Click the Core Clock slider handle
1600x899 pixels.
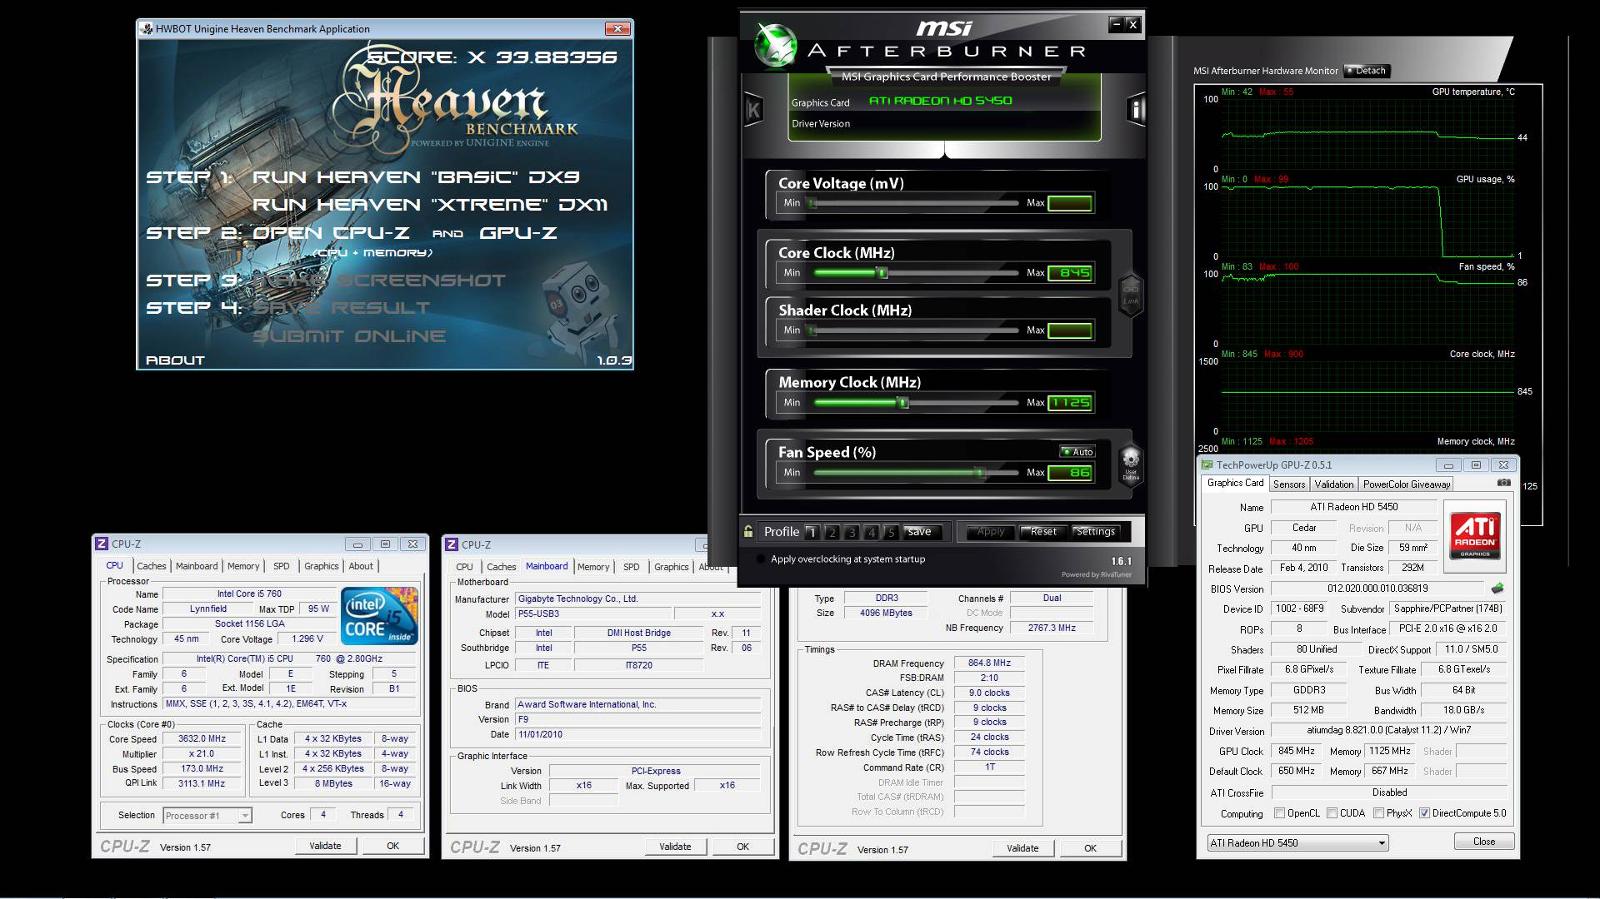point(881,272)
